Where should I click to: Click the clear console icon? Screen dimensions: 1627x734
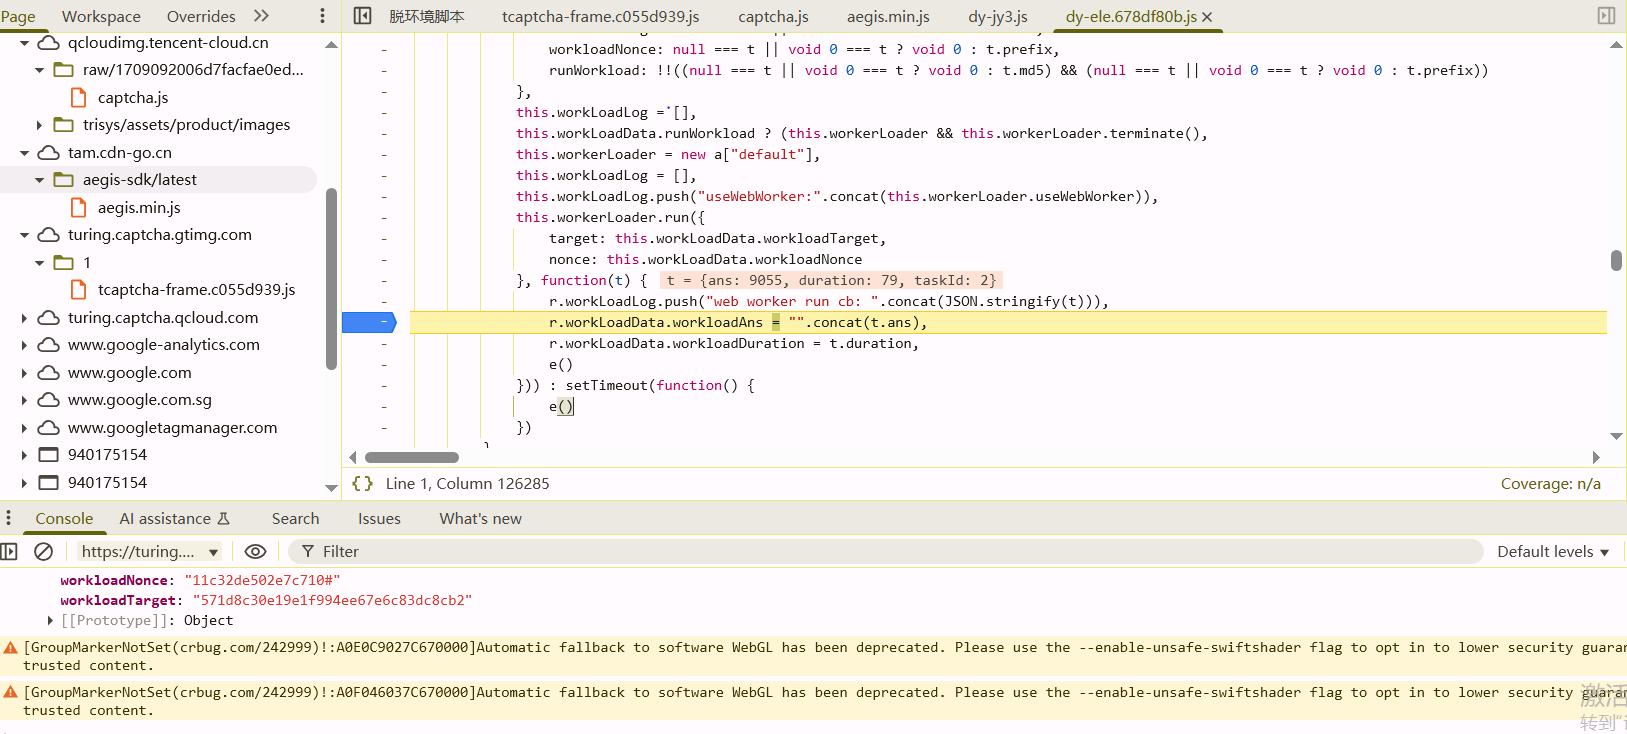(x=43, y=552)
